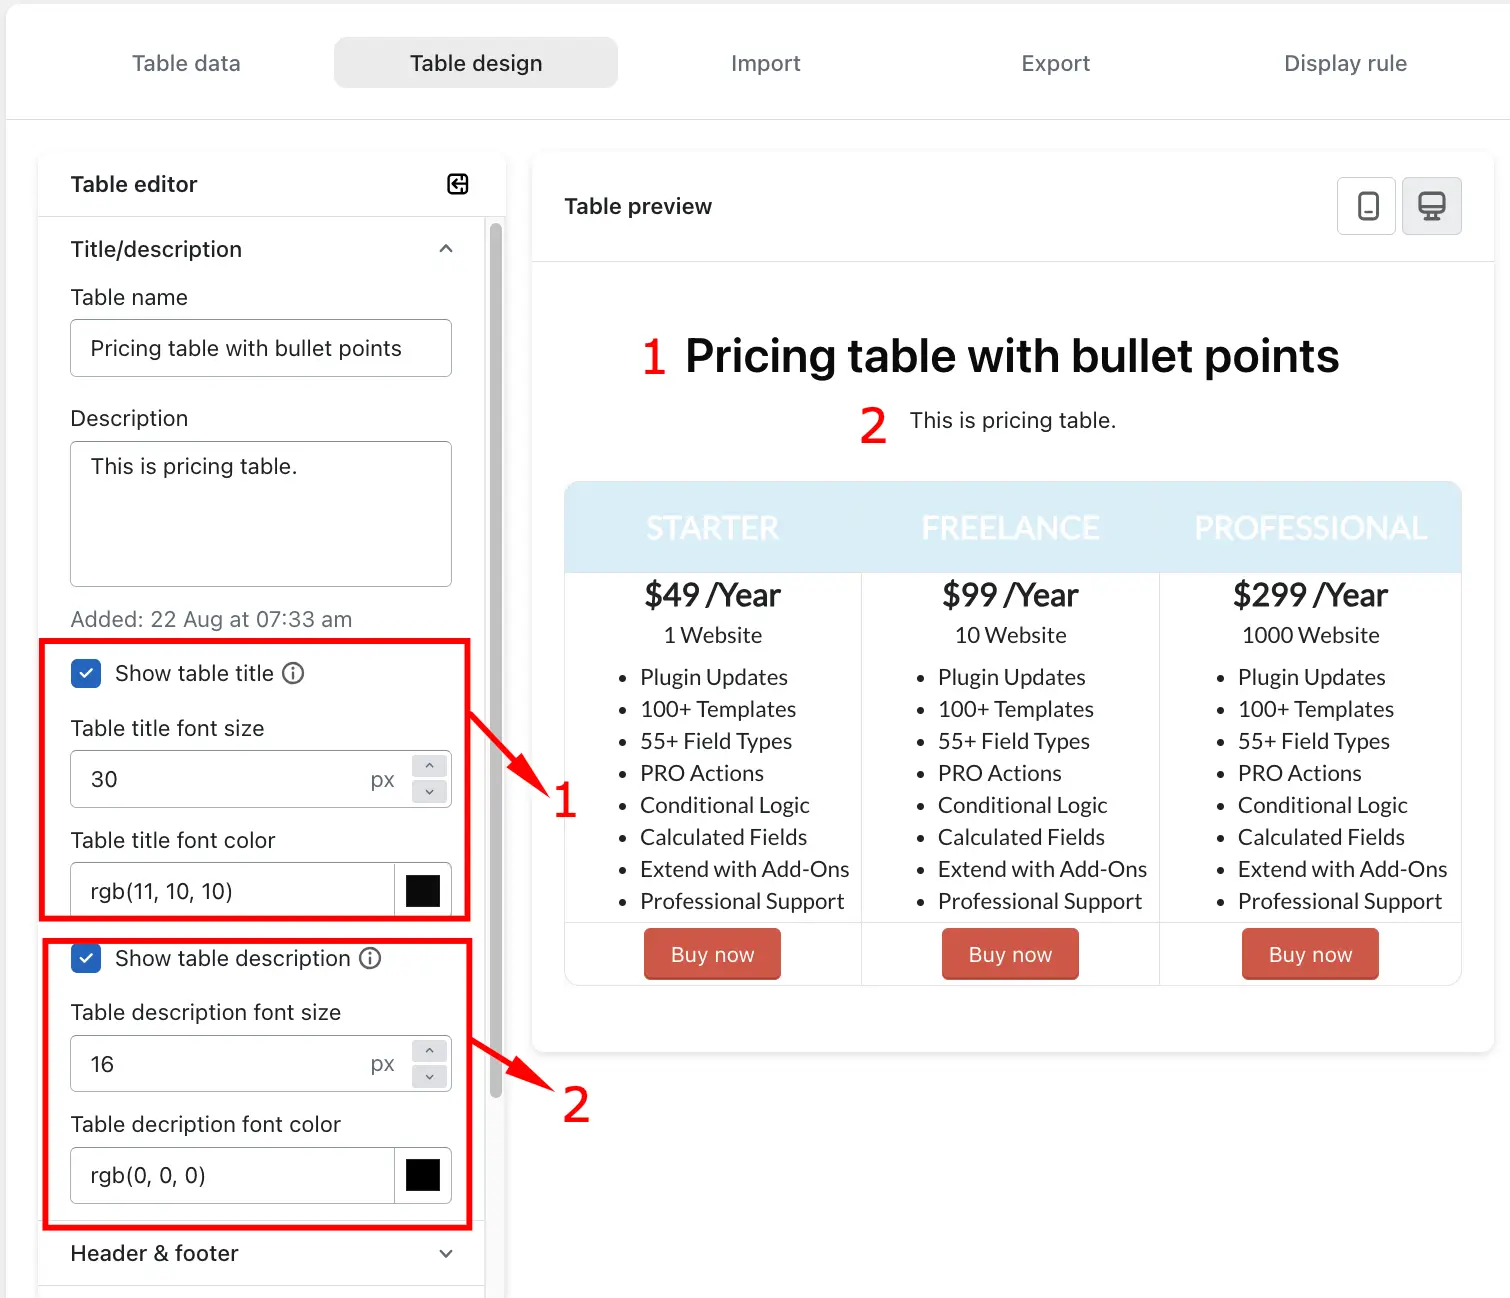Uncheck Show table description checkbox
The width and height of the screenshot is (1510, 1298).
pyautogui.click(x=86, y=958)
